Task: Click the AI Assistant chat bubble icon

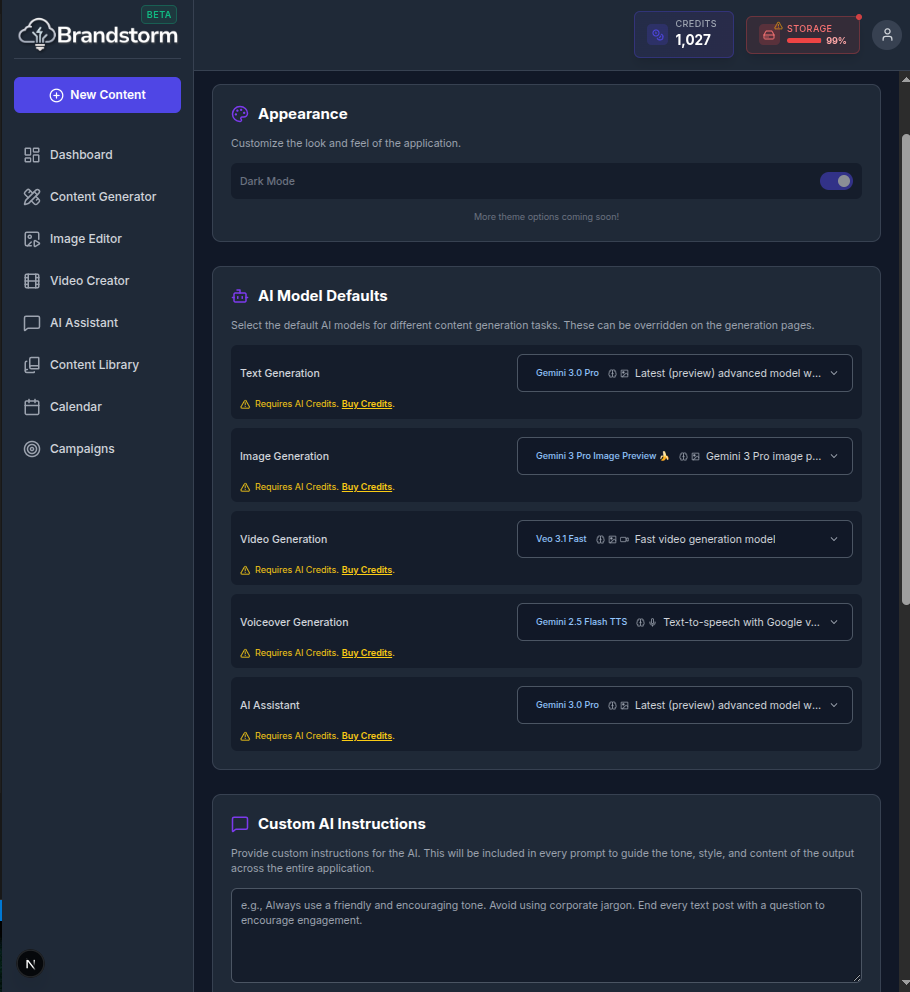Action: click(32, 323)
